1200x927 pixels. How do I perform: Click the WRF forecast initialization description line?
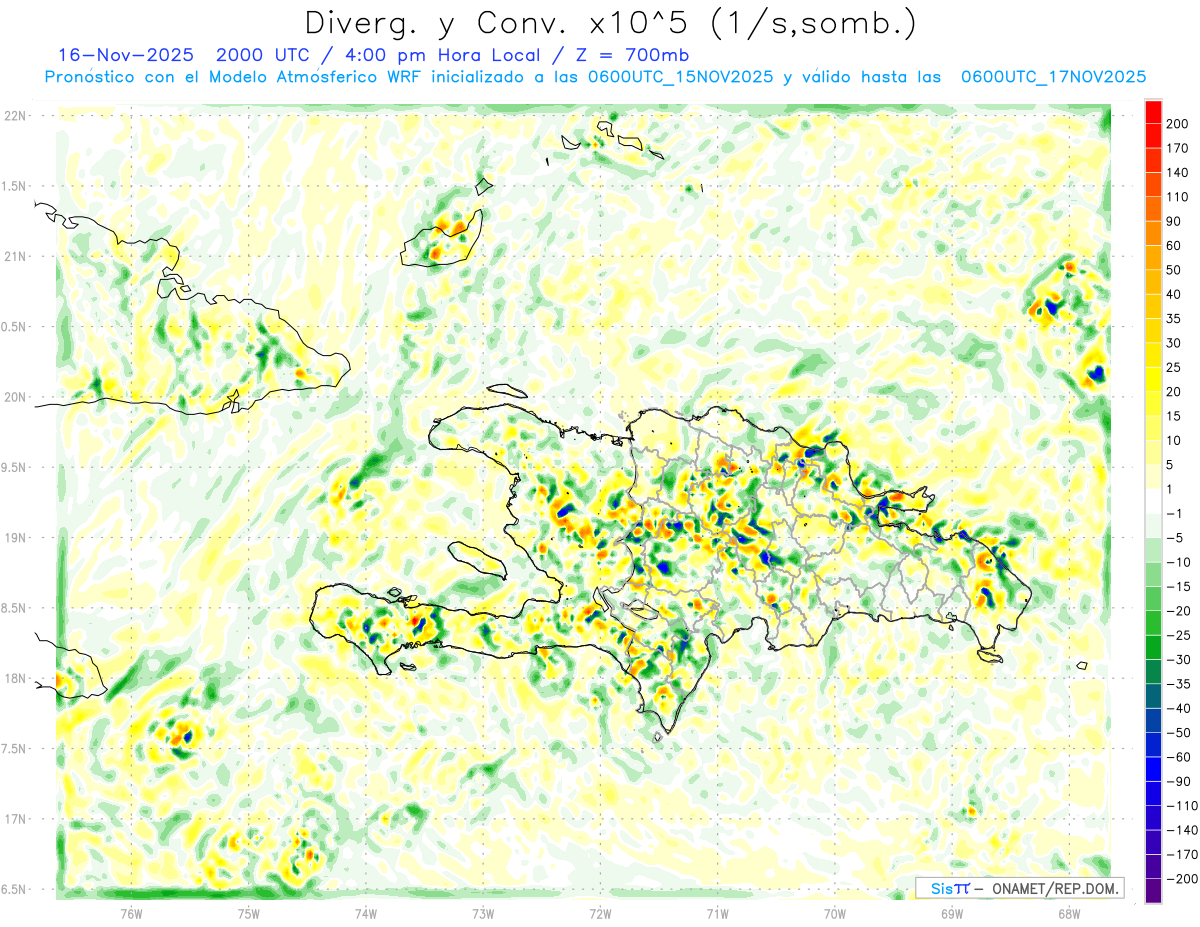[595, 77]
